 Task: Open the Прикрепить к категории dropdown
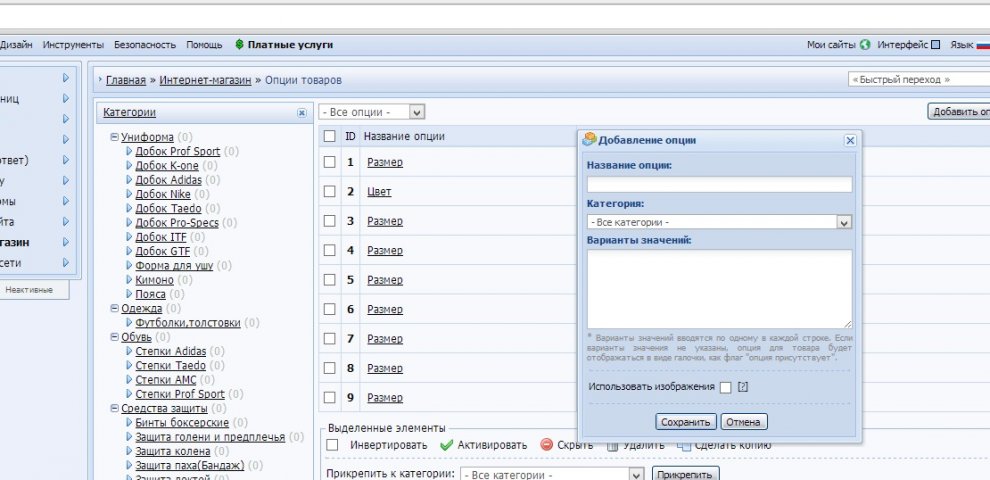(x=552, y=476)
